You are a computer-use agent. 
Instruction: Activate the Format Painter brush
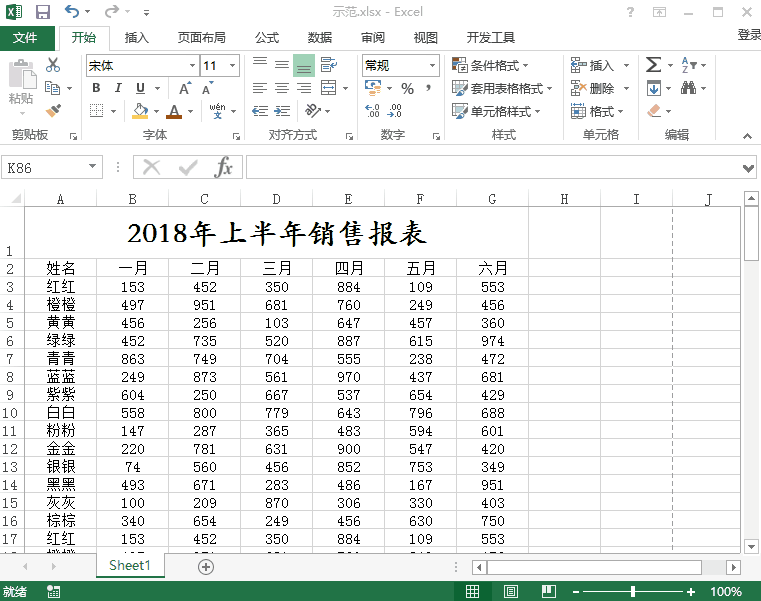click(x=53, y=111)
